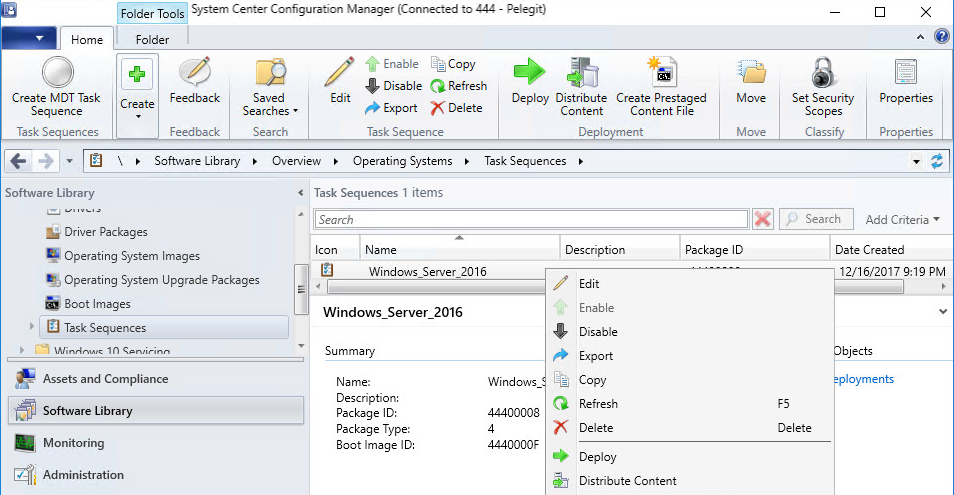Go back with the navigation arrow
This screenshot has height=495, width=954.
(18, 161)
